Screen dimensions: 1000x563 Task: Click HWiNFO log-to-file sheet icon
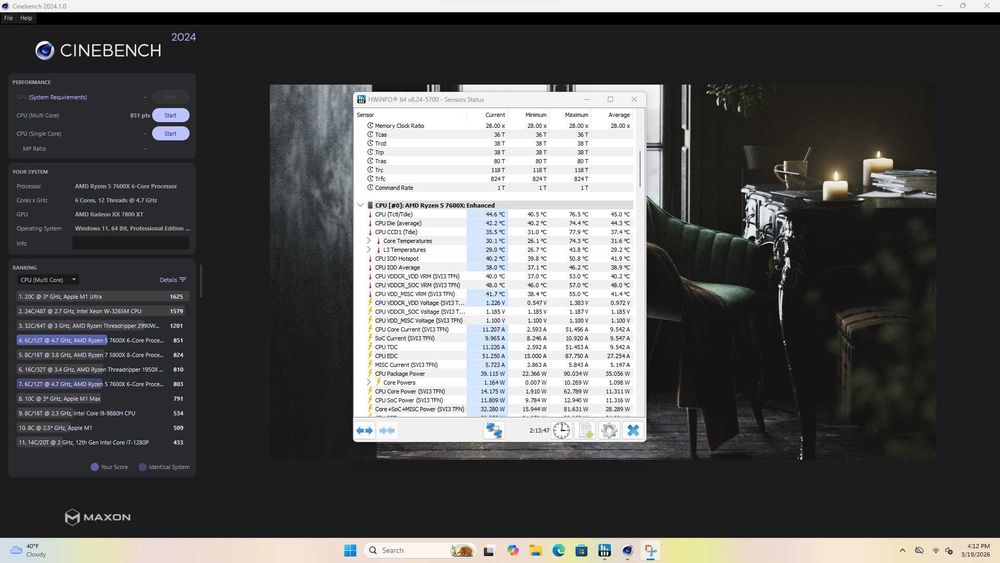coord(585,430)
